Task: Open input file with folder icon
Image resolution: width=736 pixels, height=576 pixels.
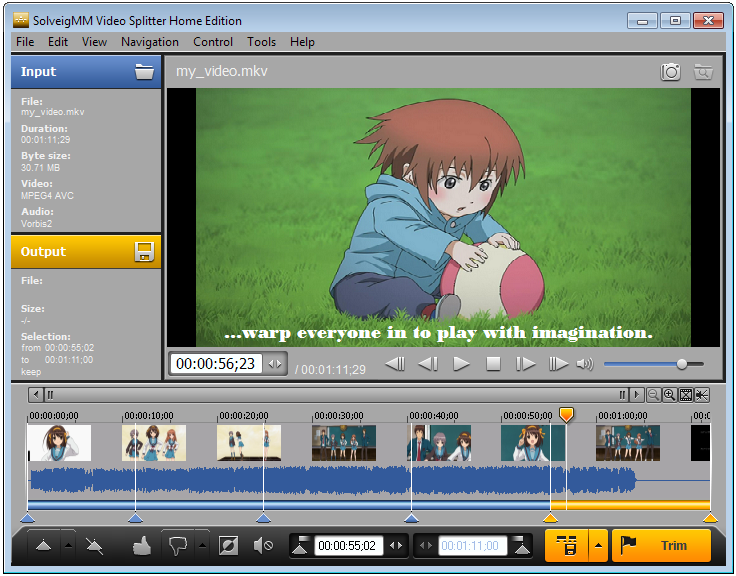Action: click(x=144, y=72)
